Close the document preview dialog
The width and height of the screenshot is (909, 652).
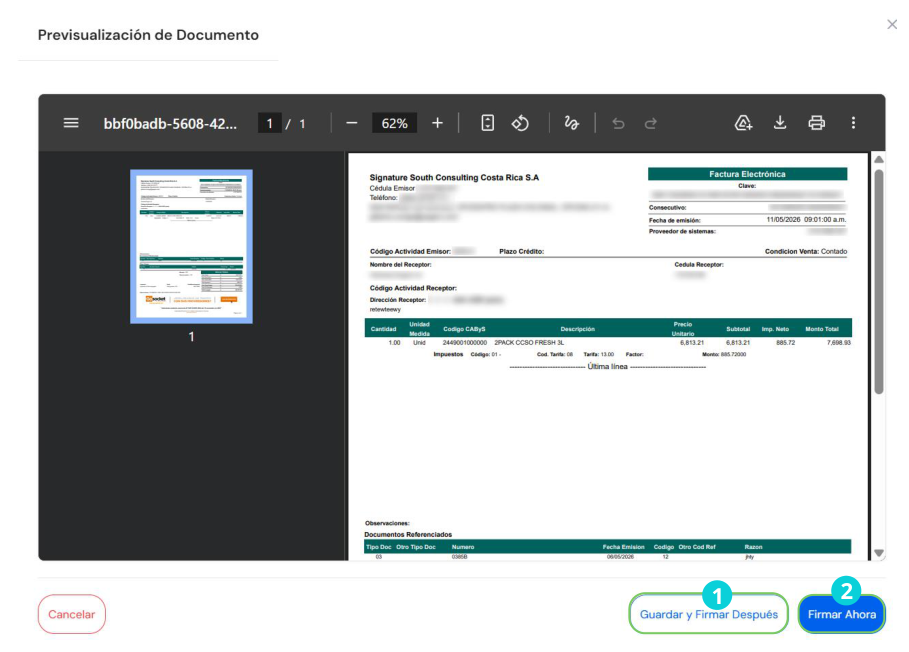(x=892, y=24)
